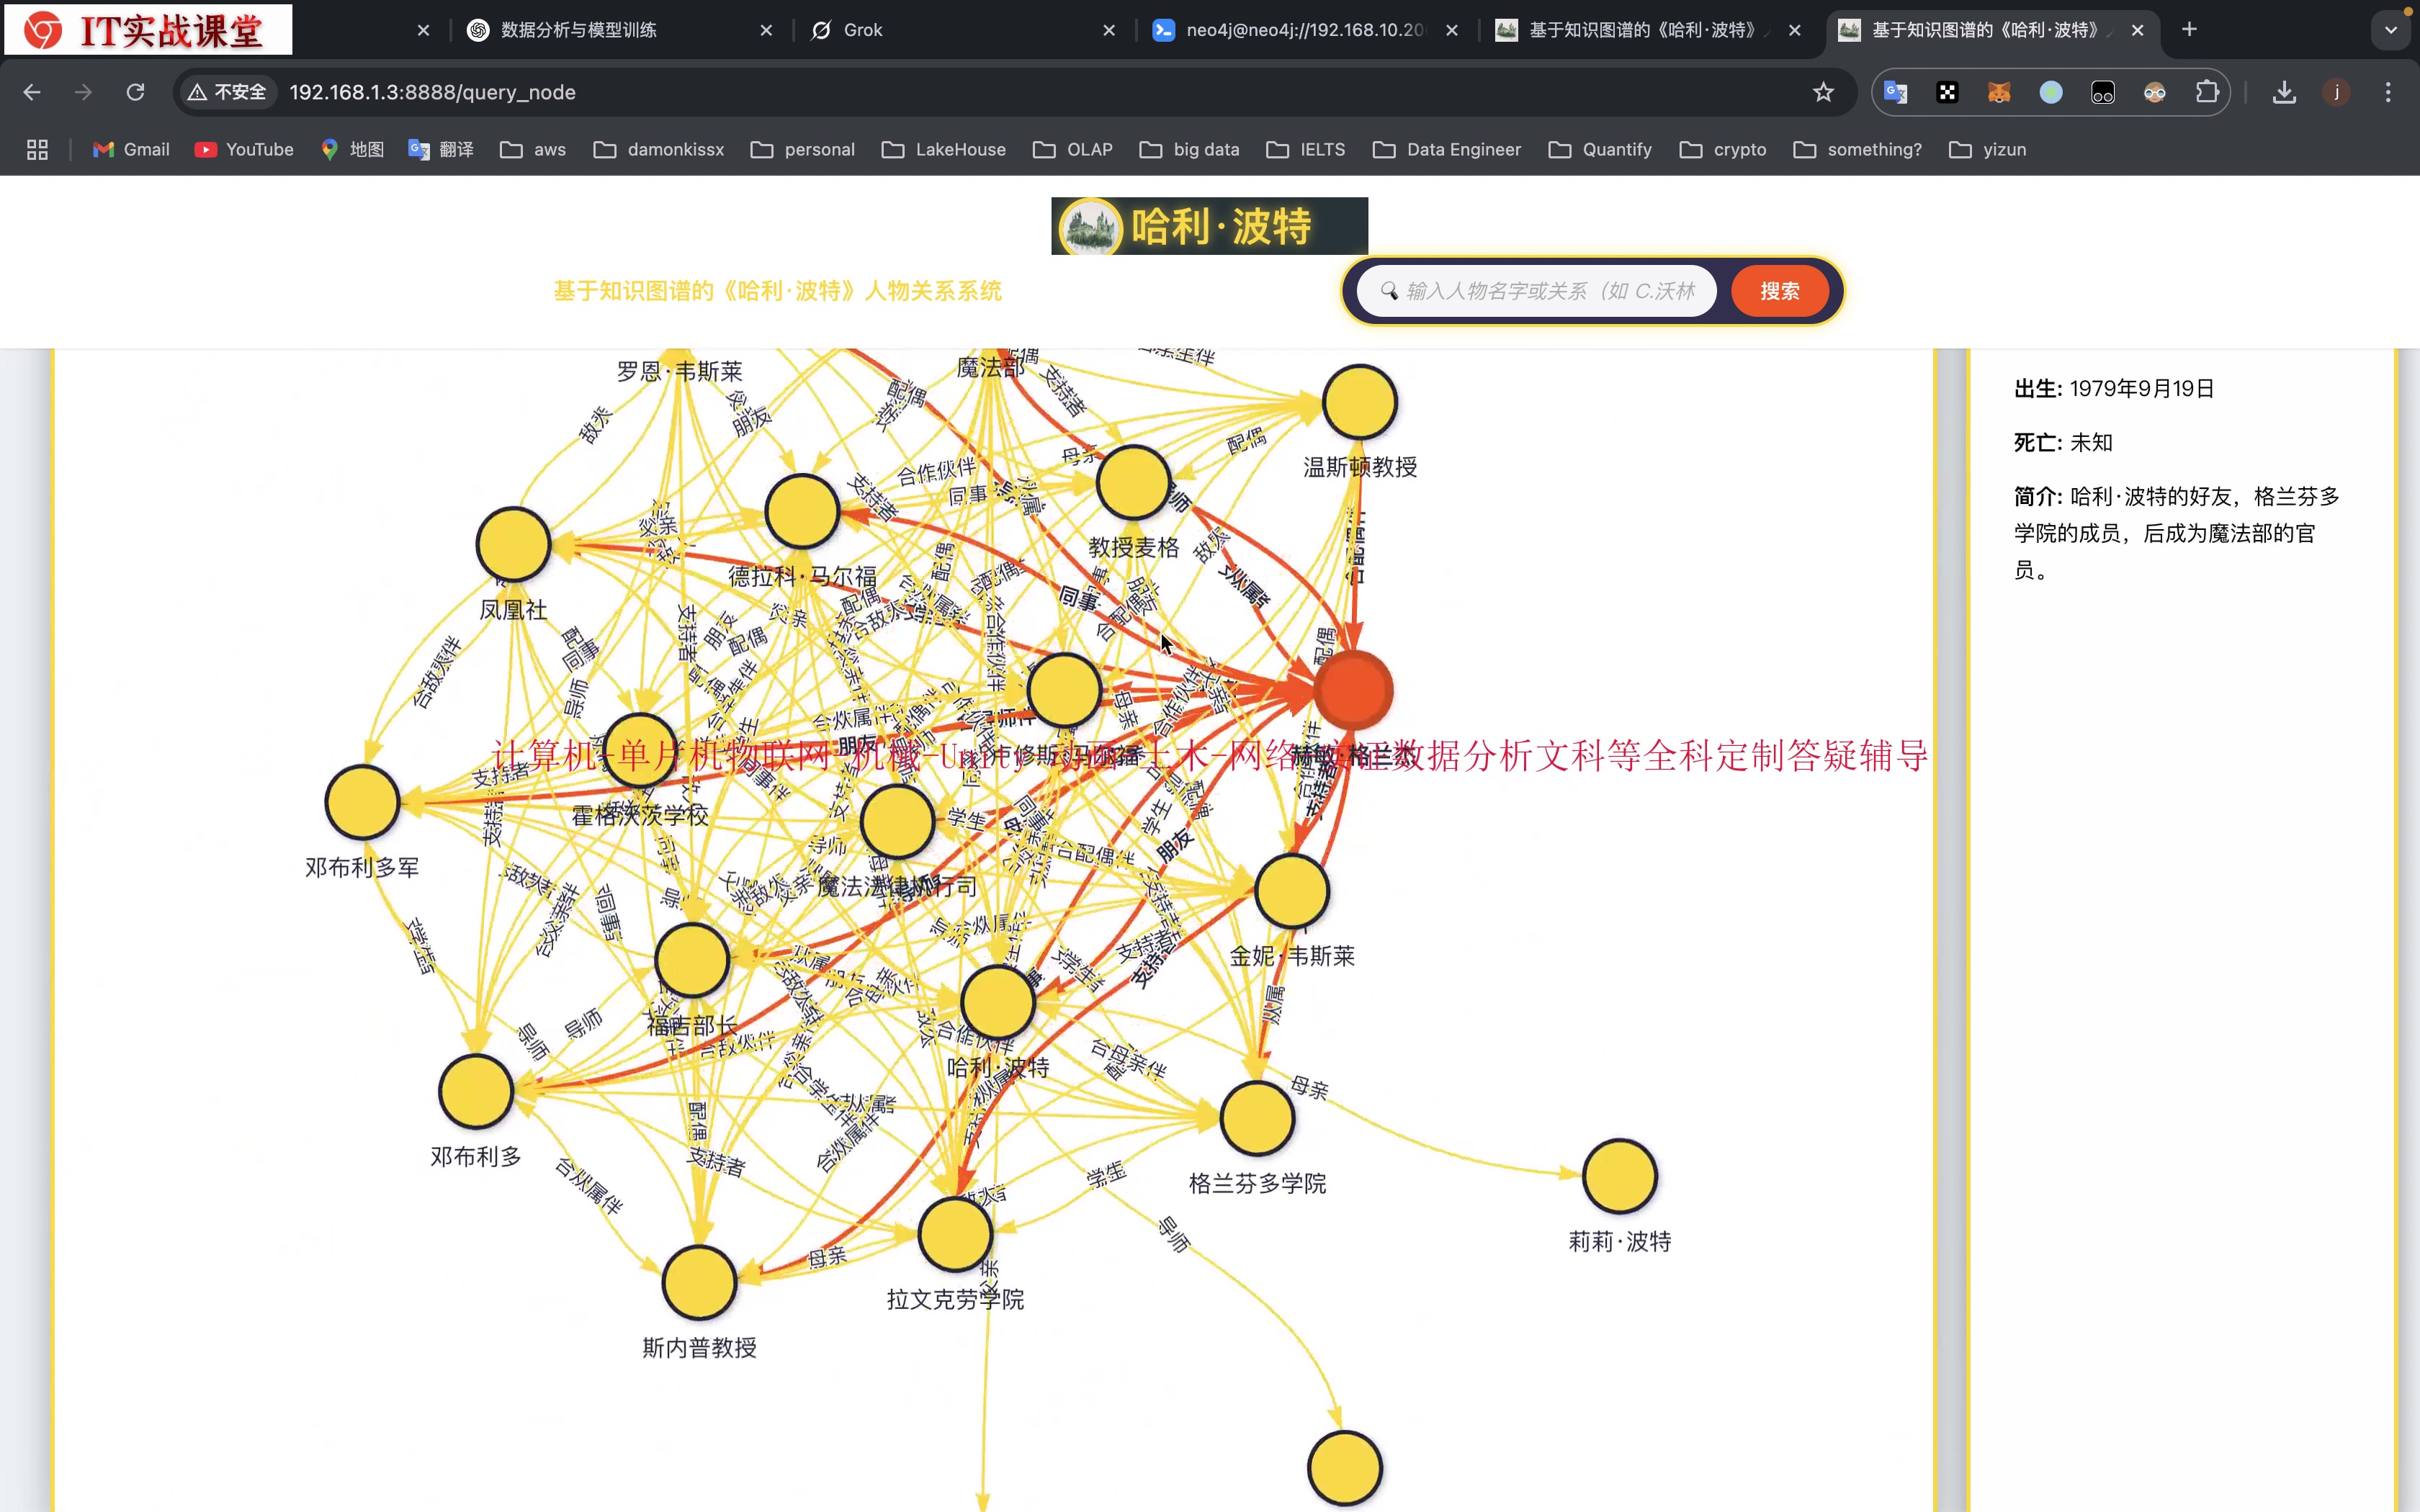Viewport: 2420px width, 1512px height.
Task: Open the Chrome apps grid shortcut
Action: coord(37,149)
